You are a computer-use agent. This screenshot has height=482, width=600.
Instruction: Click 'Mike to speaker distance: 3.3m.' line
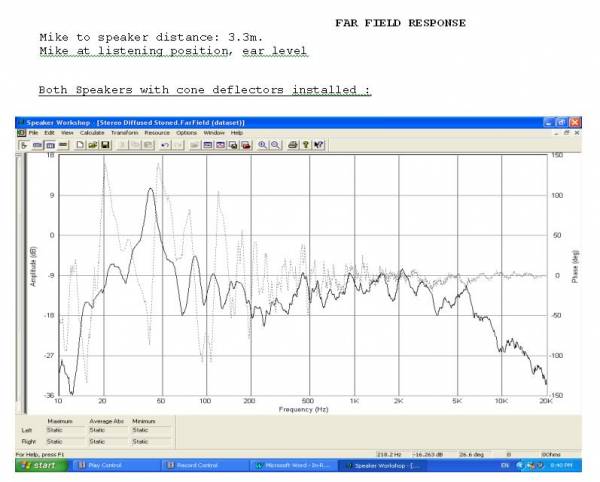151,37
